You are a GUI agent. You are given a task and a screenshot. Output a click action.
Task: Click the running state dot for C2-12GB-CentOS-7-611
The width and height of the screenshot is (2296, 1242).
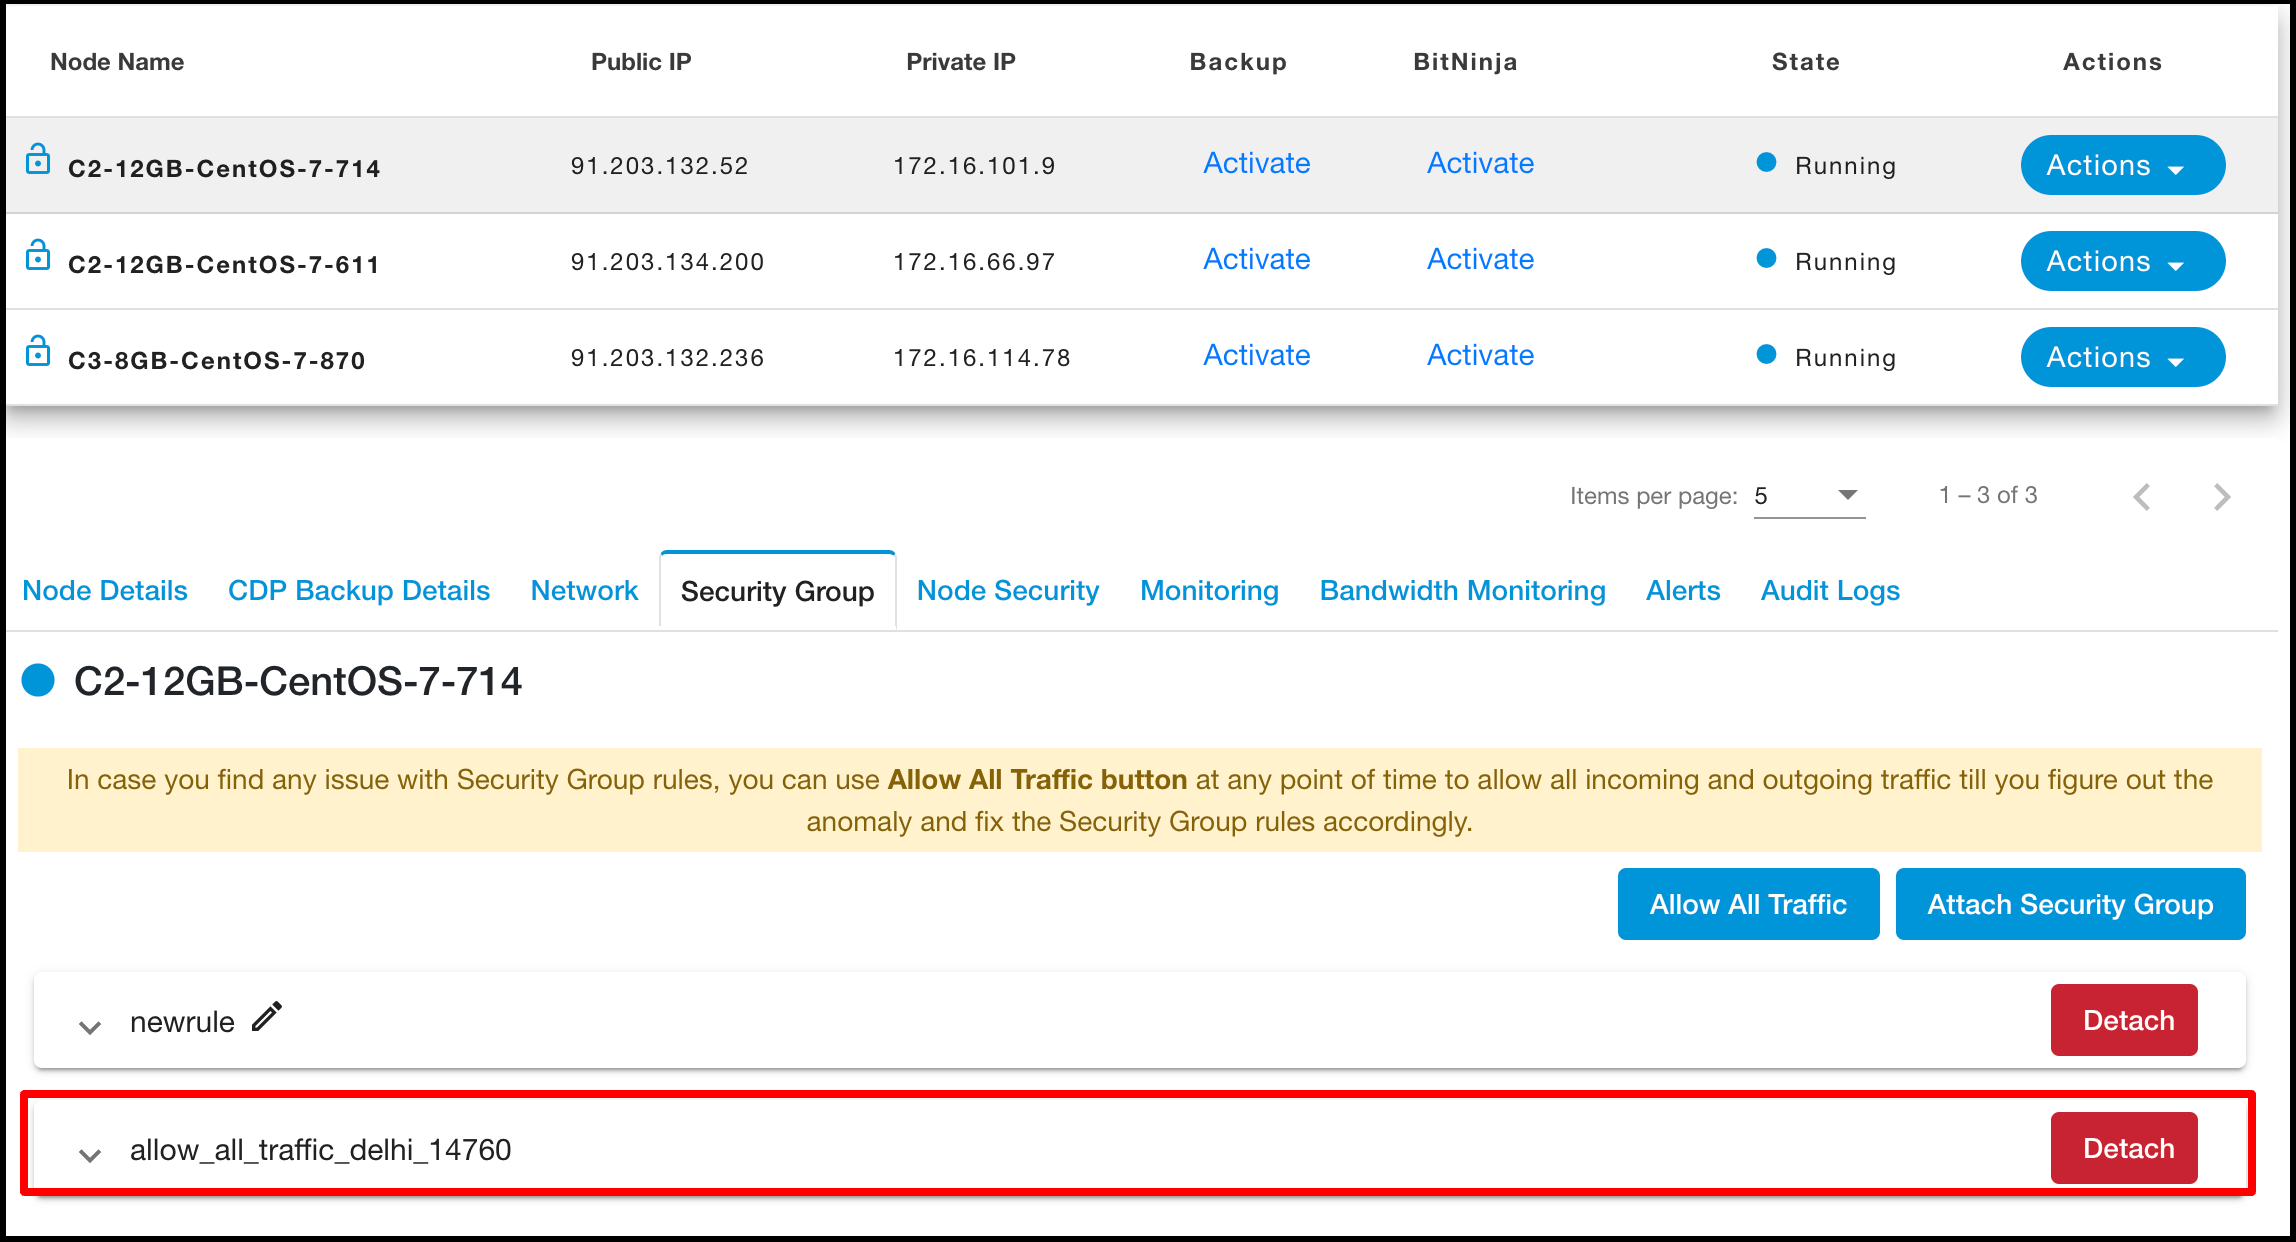[x=1764, y=260]
